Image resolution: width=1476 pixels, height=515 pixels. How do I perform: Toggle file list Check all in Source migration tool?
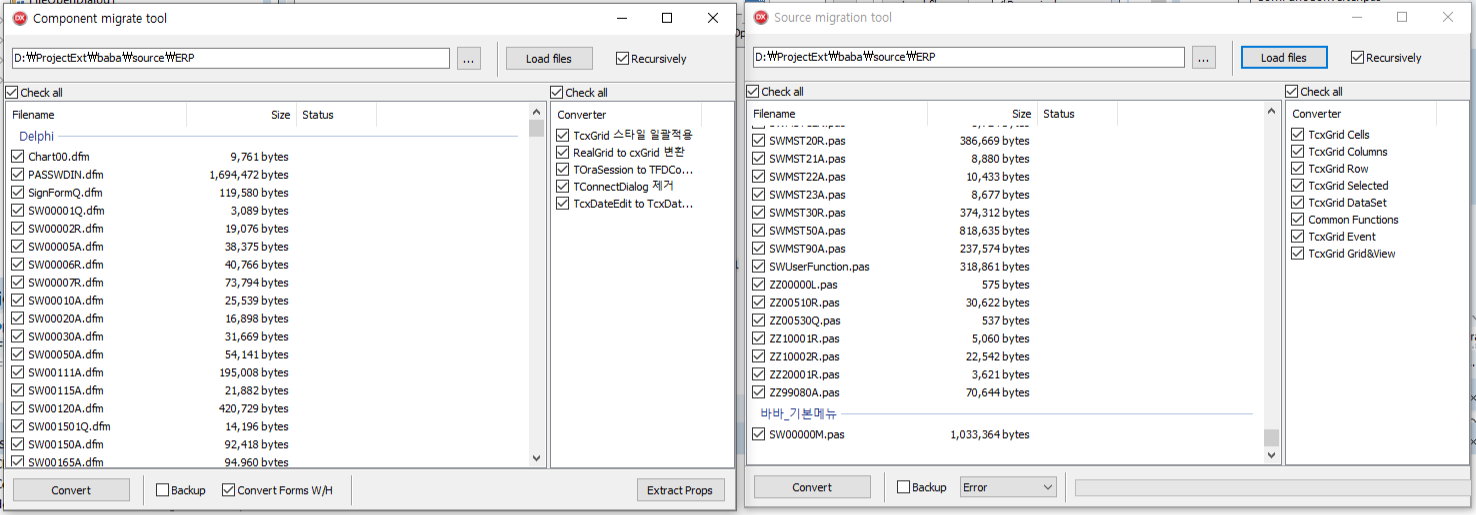(753, 91)
